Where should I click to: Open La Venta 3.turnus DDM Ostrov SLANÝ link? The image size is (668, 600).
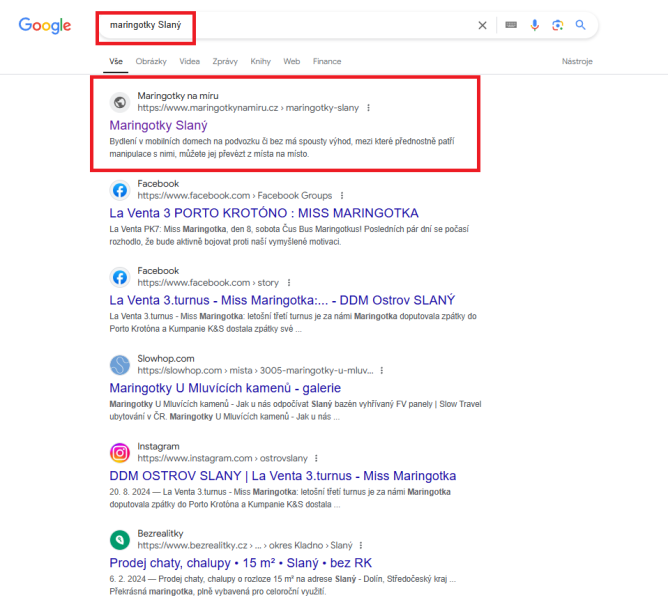282,300
